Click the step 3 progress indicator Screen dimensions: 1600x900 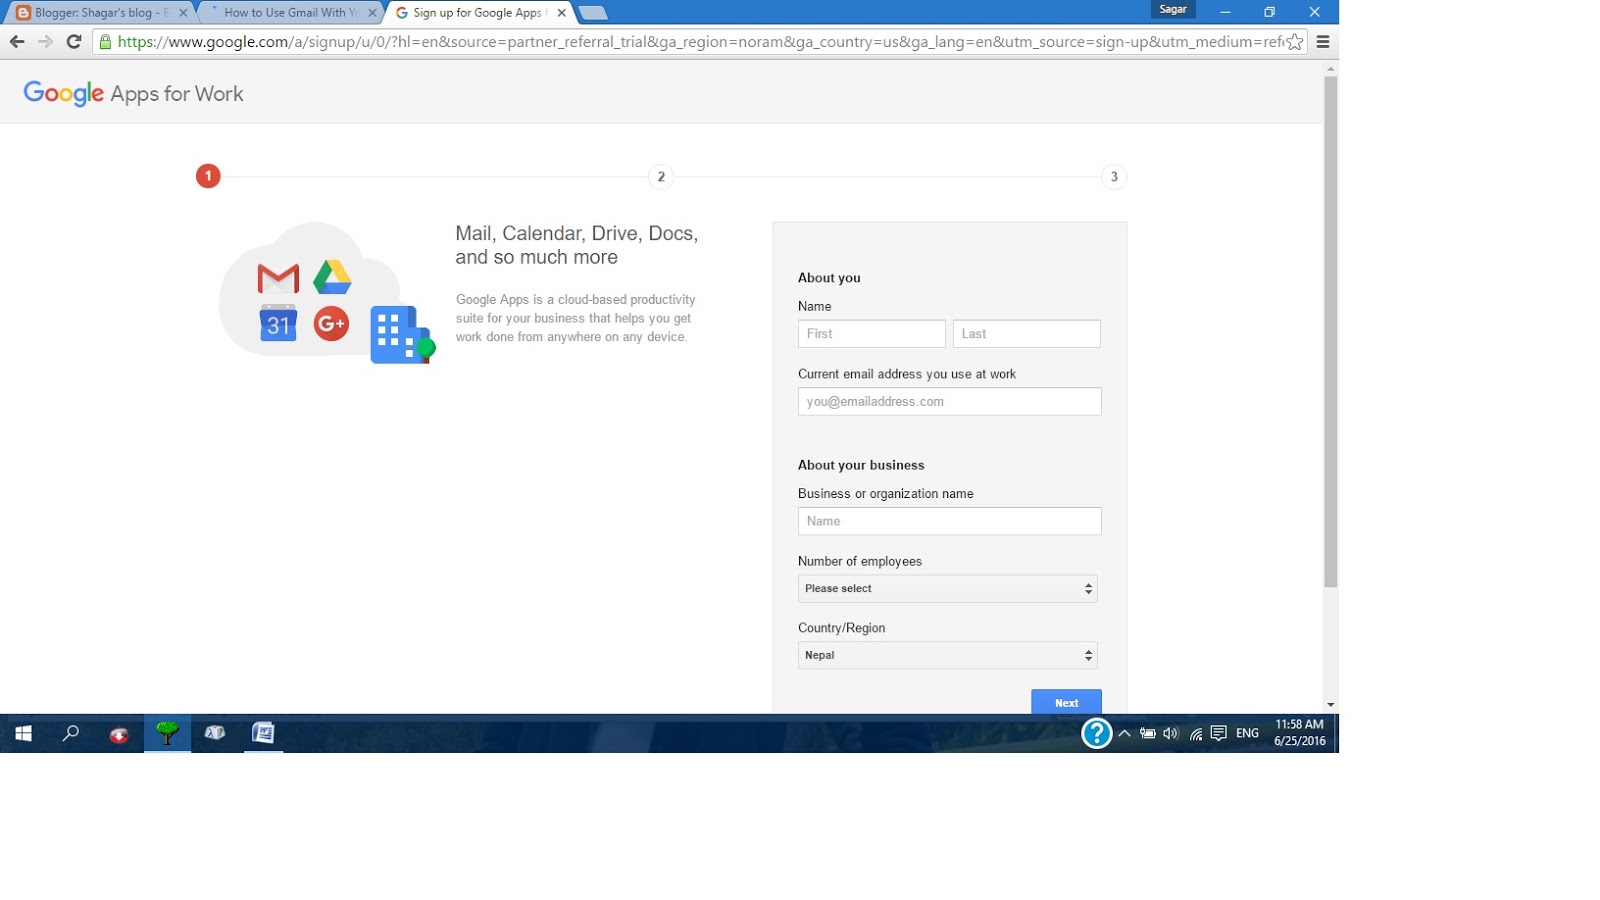(x=1114, y=177)
